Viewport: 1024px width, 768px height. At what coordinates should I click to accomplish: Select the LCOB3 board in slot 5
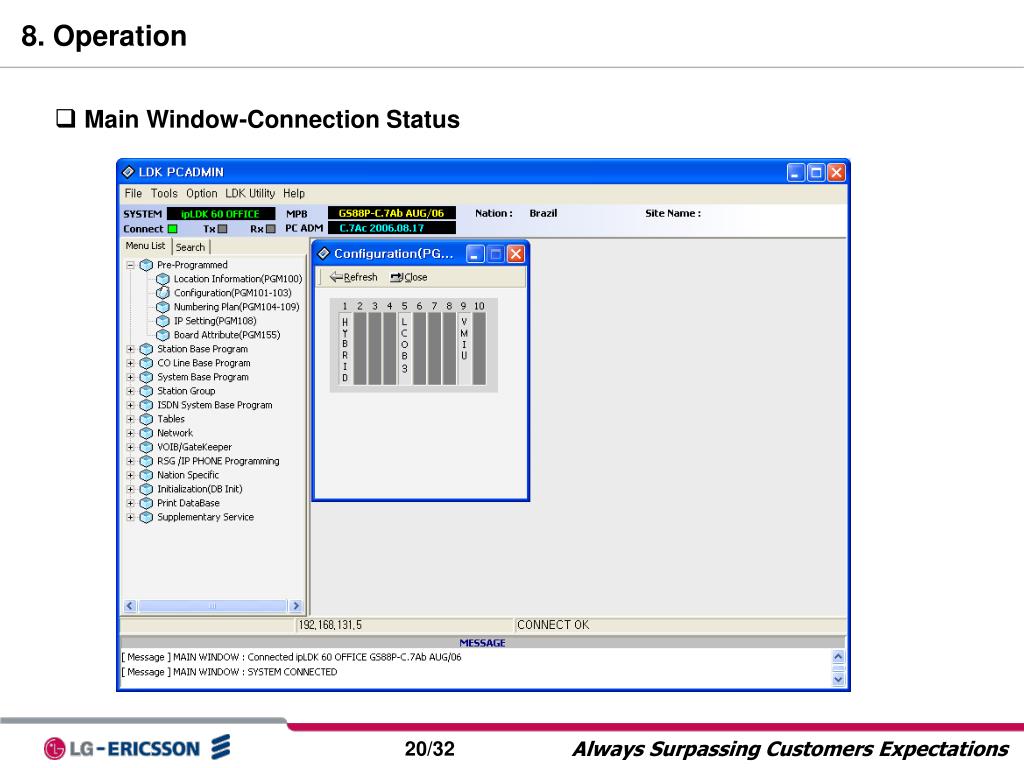[x=404, y=349]
